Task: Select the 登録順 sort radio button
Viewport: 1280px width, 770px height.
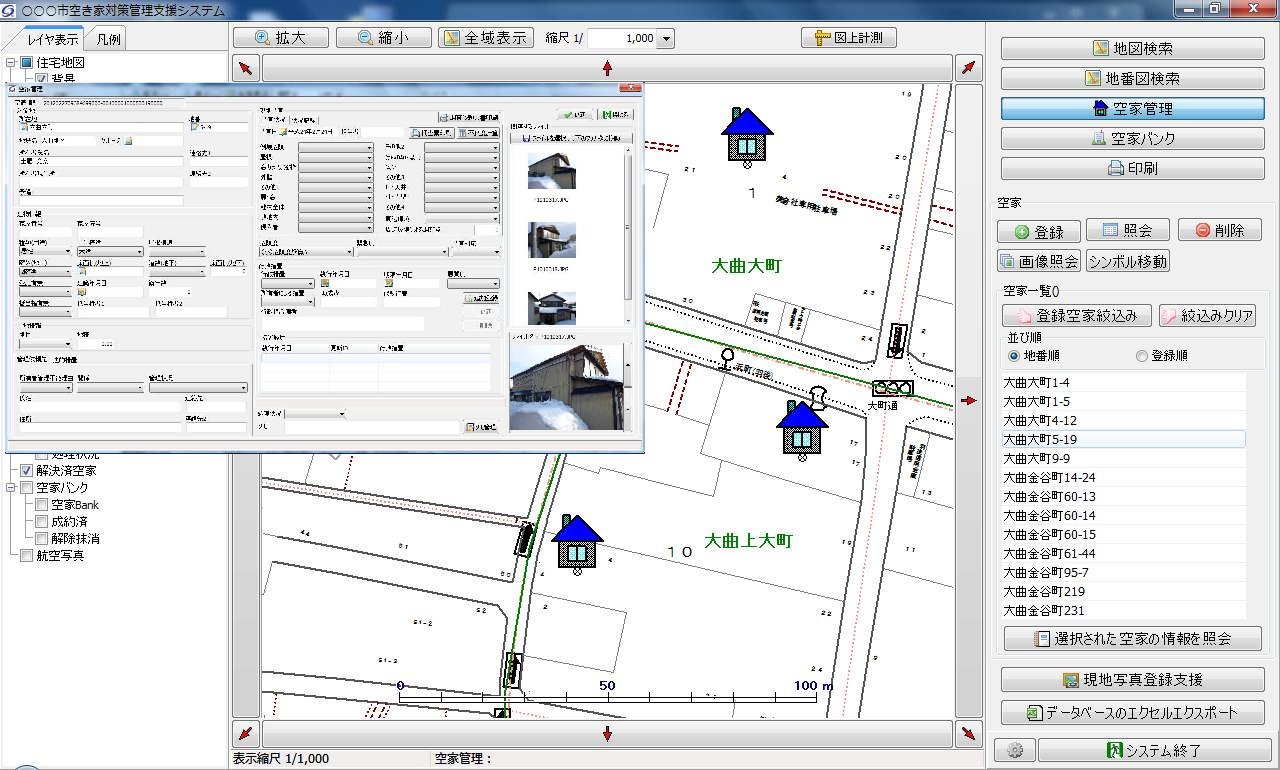Action: [x=1142, y=356]
